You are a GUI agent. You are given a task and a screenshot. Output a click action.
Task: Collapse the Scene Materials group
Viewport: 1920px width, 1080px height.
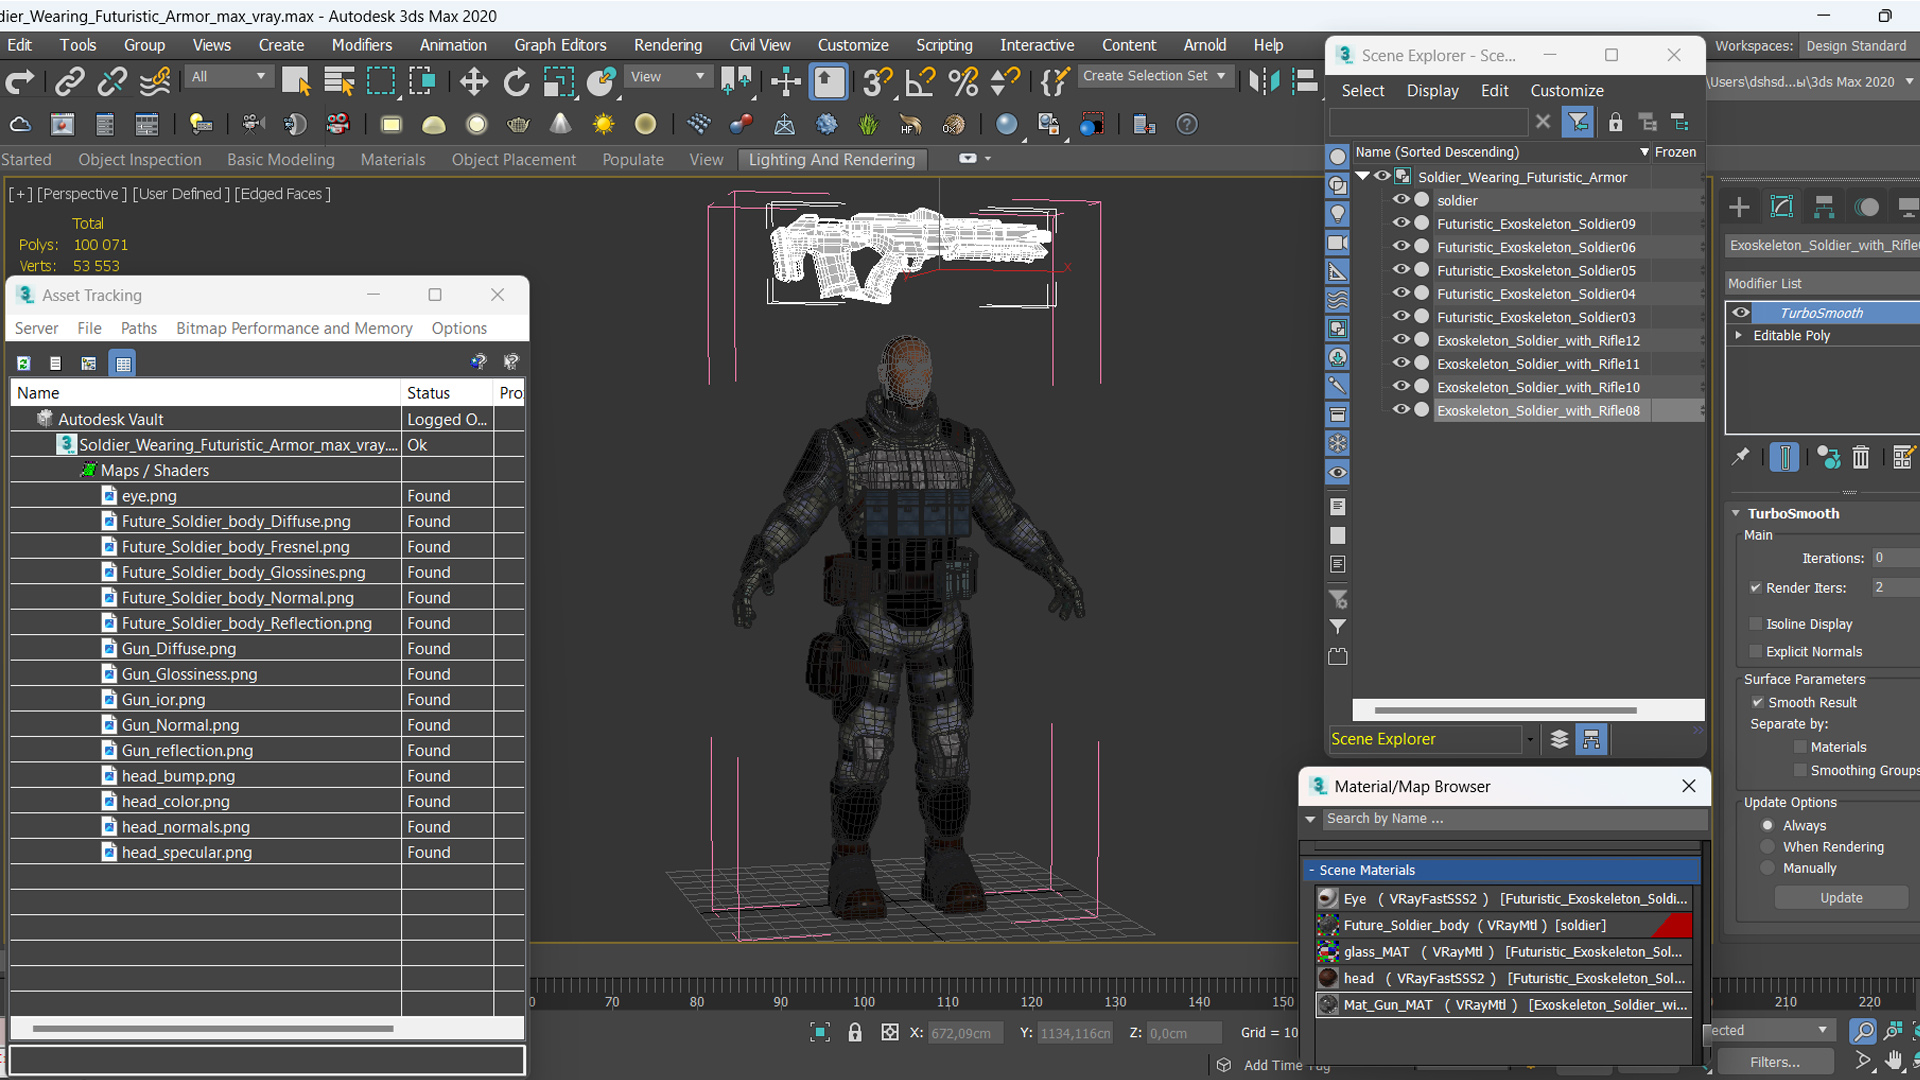tap(1311, 870)
